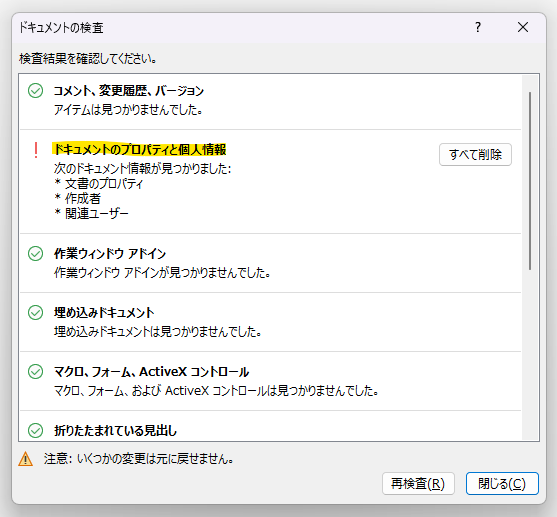The width and height of the screenshot is (557, 517).
Task: Open help with the question mark icon
Action: [478, 27]
